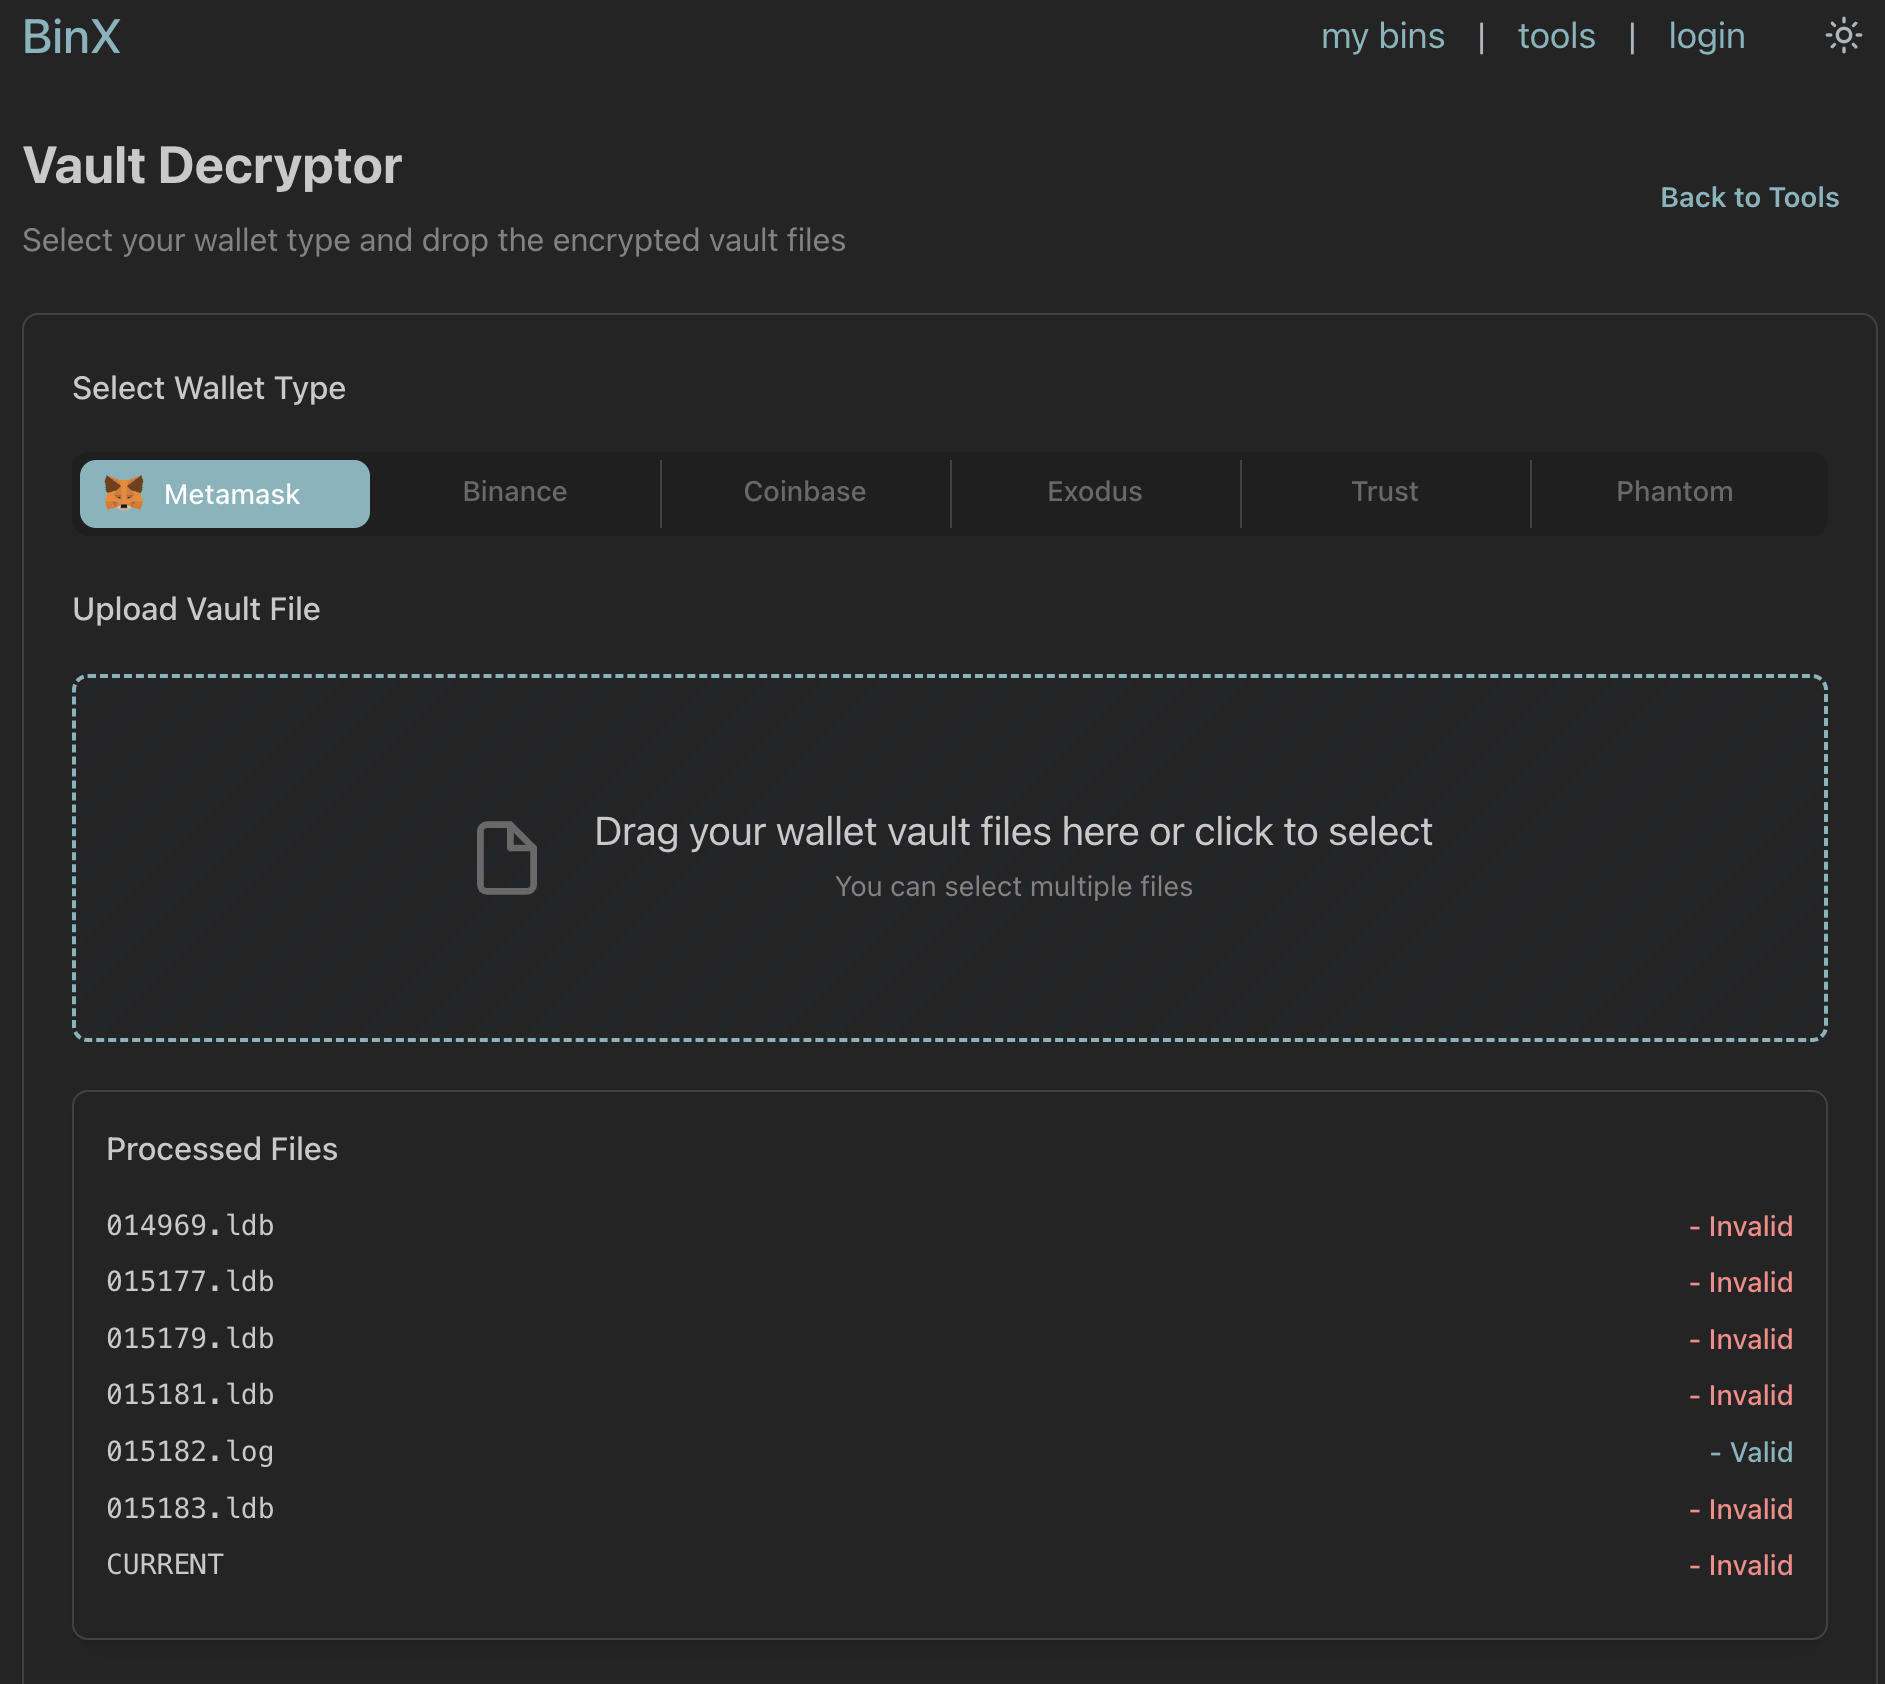This screenshot has height=1684, width=1885.
Task: Click the Invalid status of 015183.ldb
Action: [x=1741, y=1509]
